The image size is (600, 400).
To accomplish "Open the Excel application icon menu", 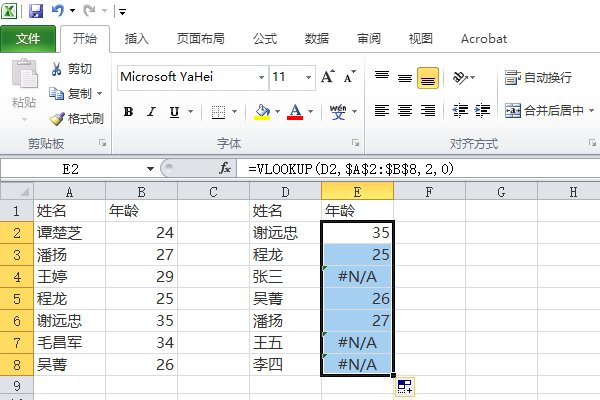I will coord(9,11).
